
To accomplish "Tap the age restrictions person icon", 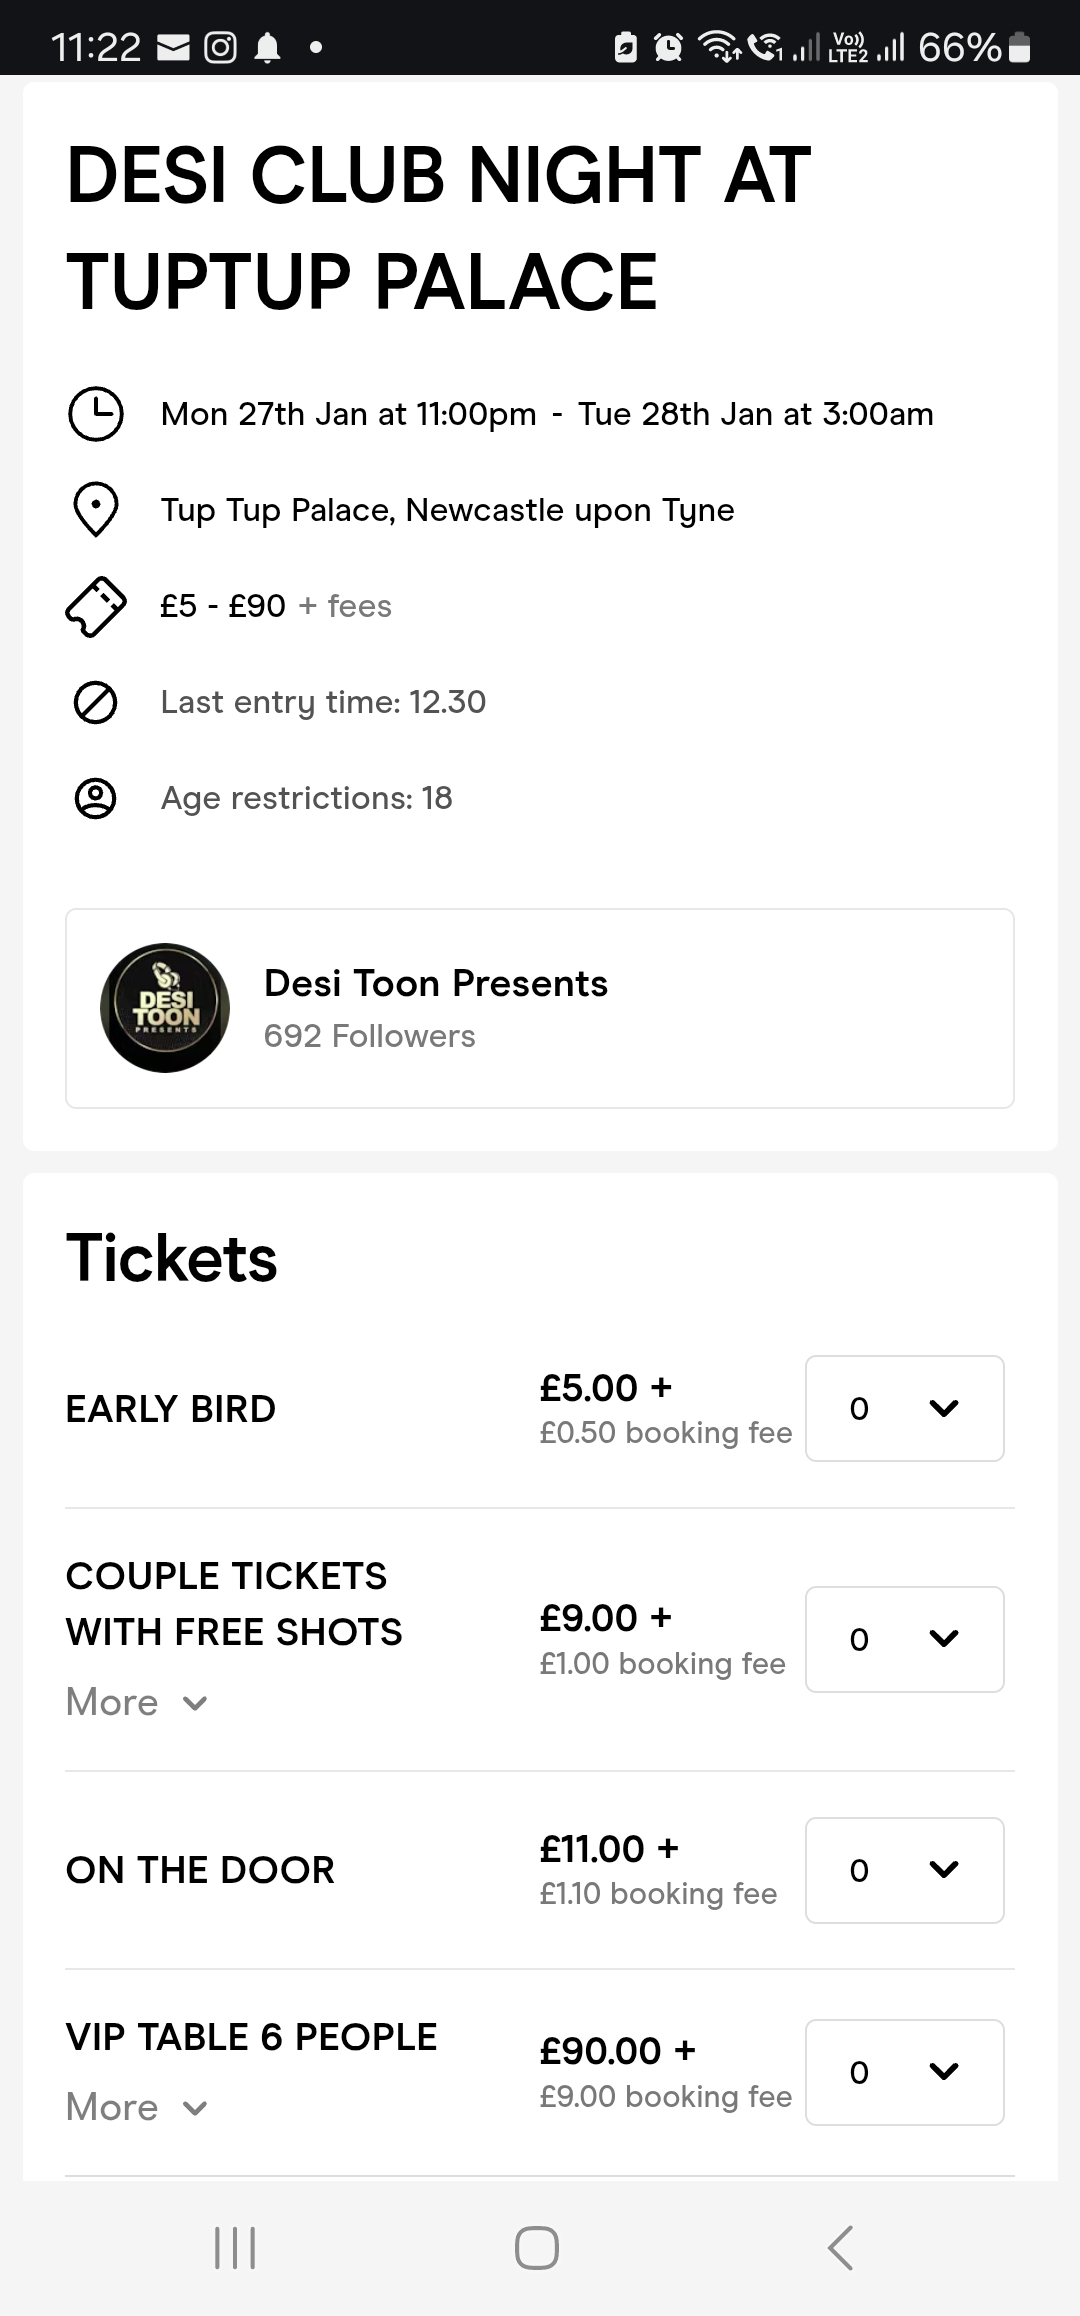I will 96,798.
